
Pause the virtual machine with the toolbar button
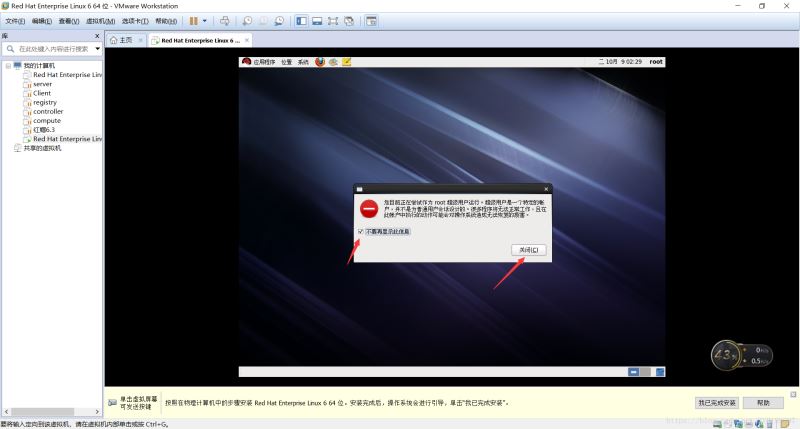coord(193,21)
